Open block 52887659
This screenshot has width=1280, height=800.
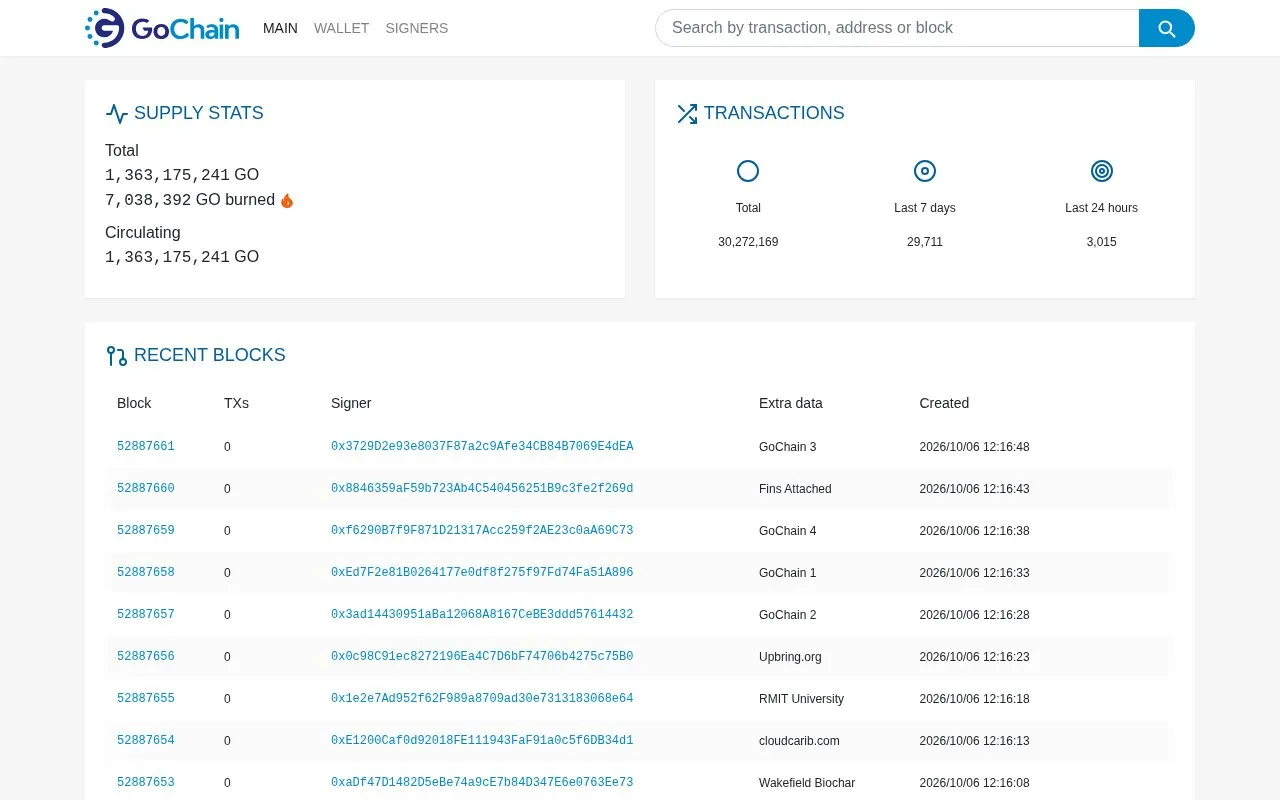146,531
